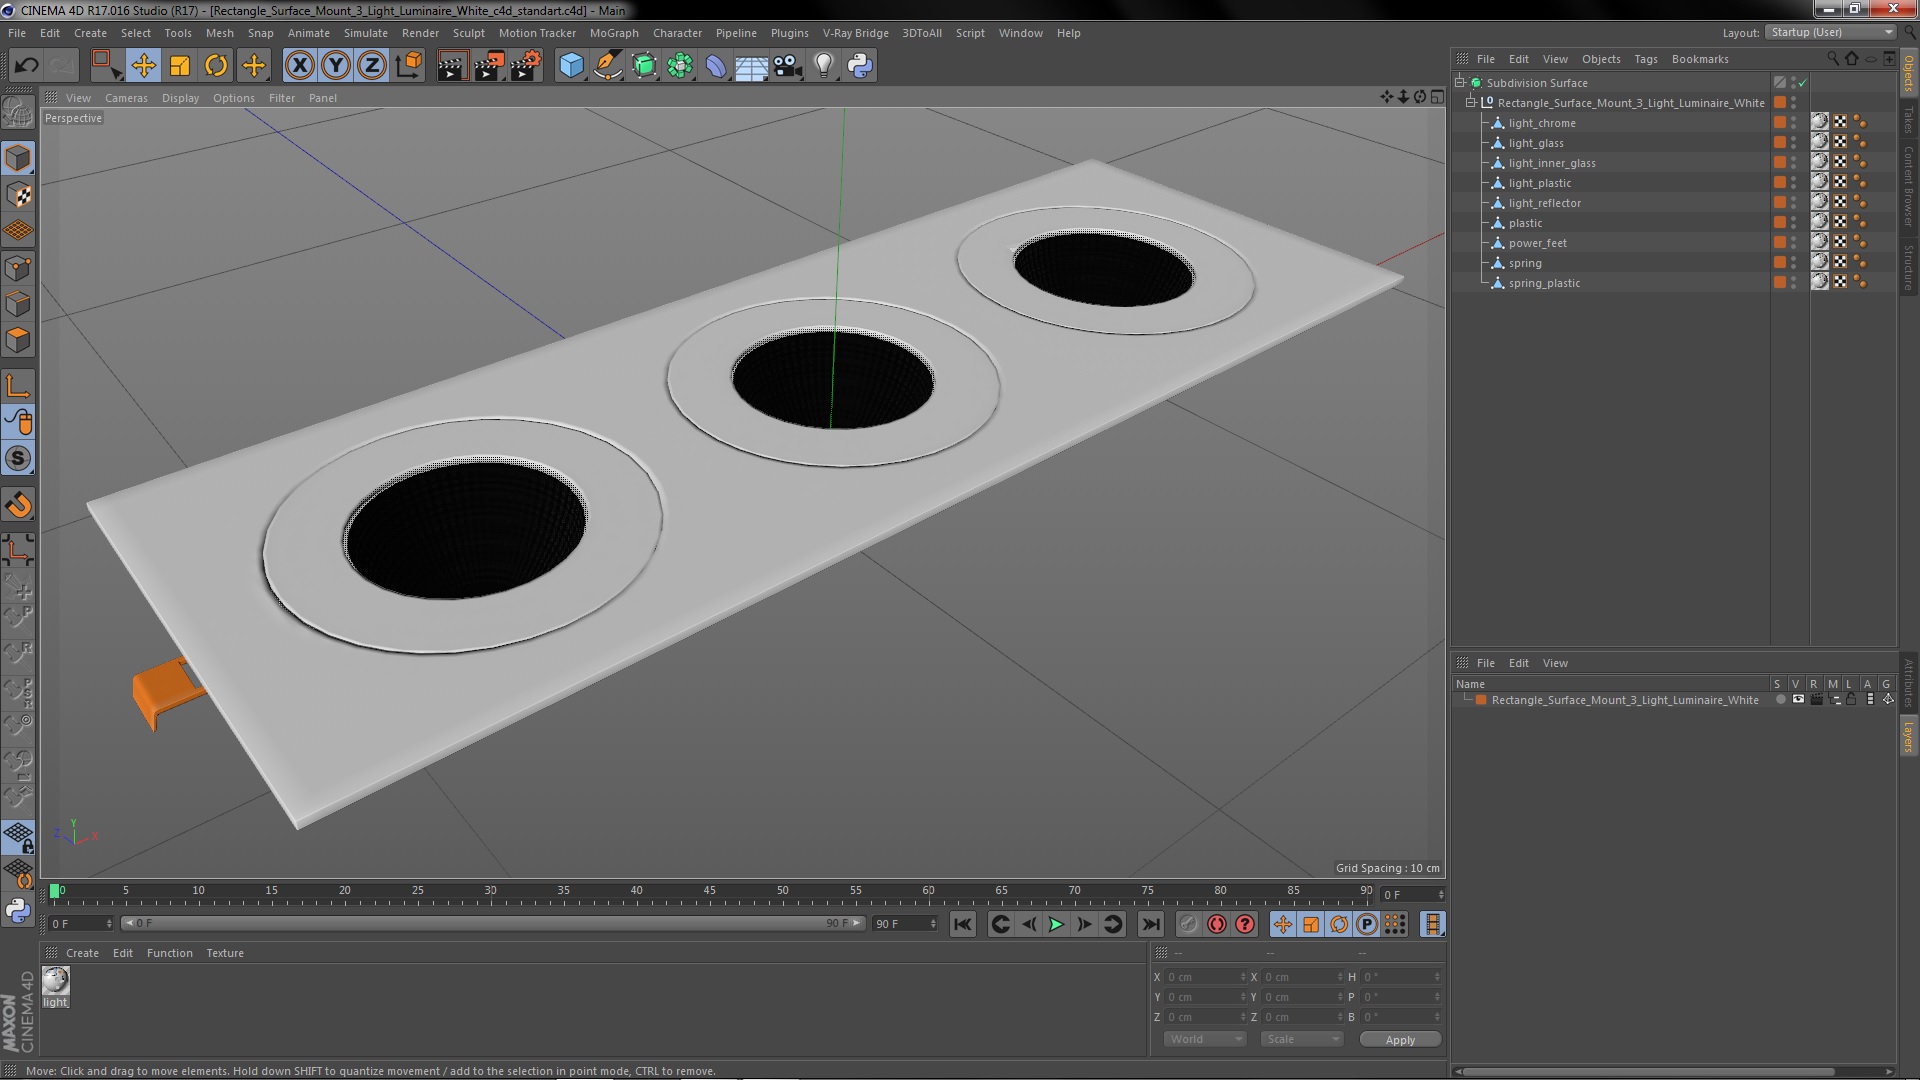Toggle Z axis lock
Viewport: 1920px width, 1080px height.
[x=372, y=66]
